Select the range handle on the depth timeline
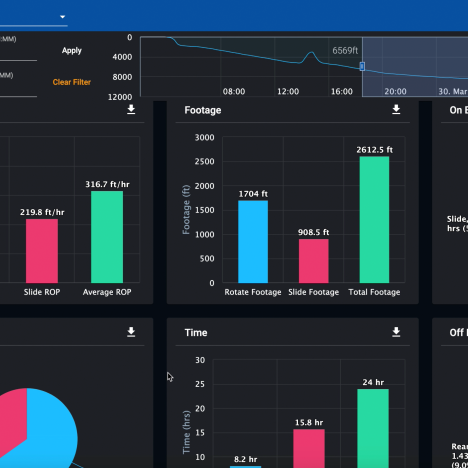Screen dimensions: 468x468 tap(362, 66)
